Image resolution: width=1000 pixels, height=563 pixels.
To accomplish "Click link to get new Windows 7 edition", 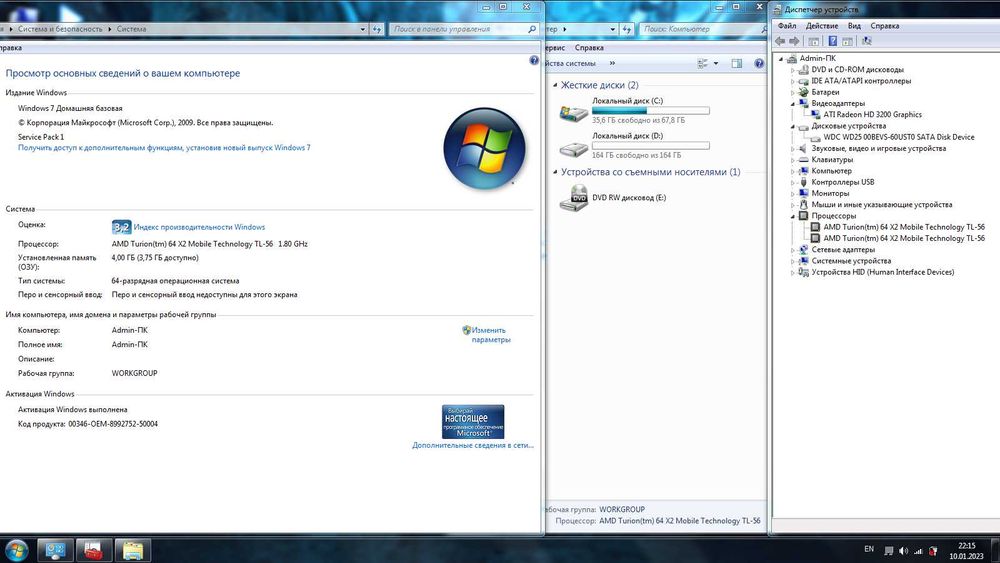I will [x=164, y=148].
